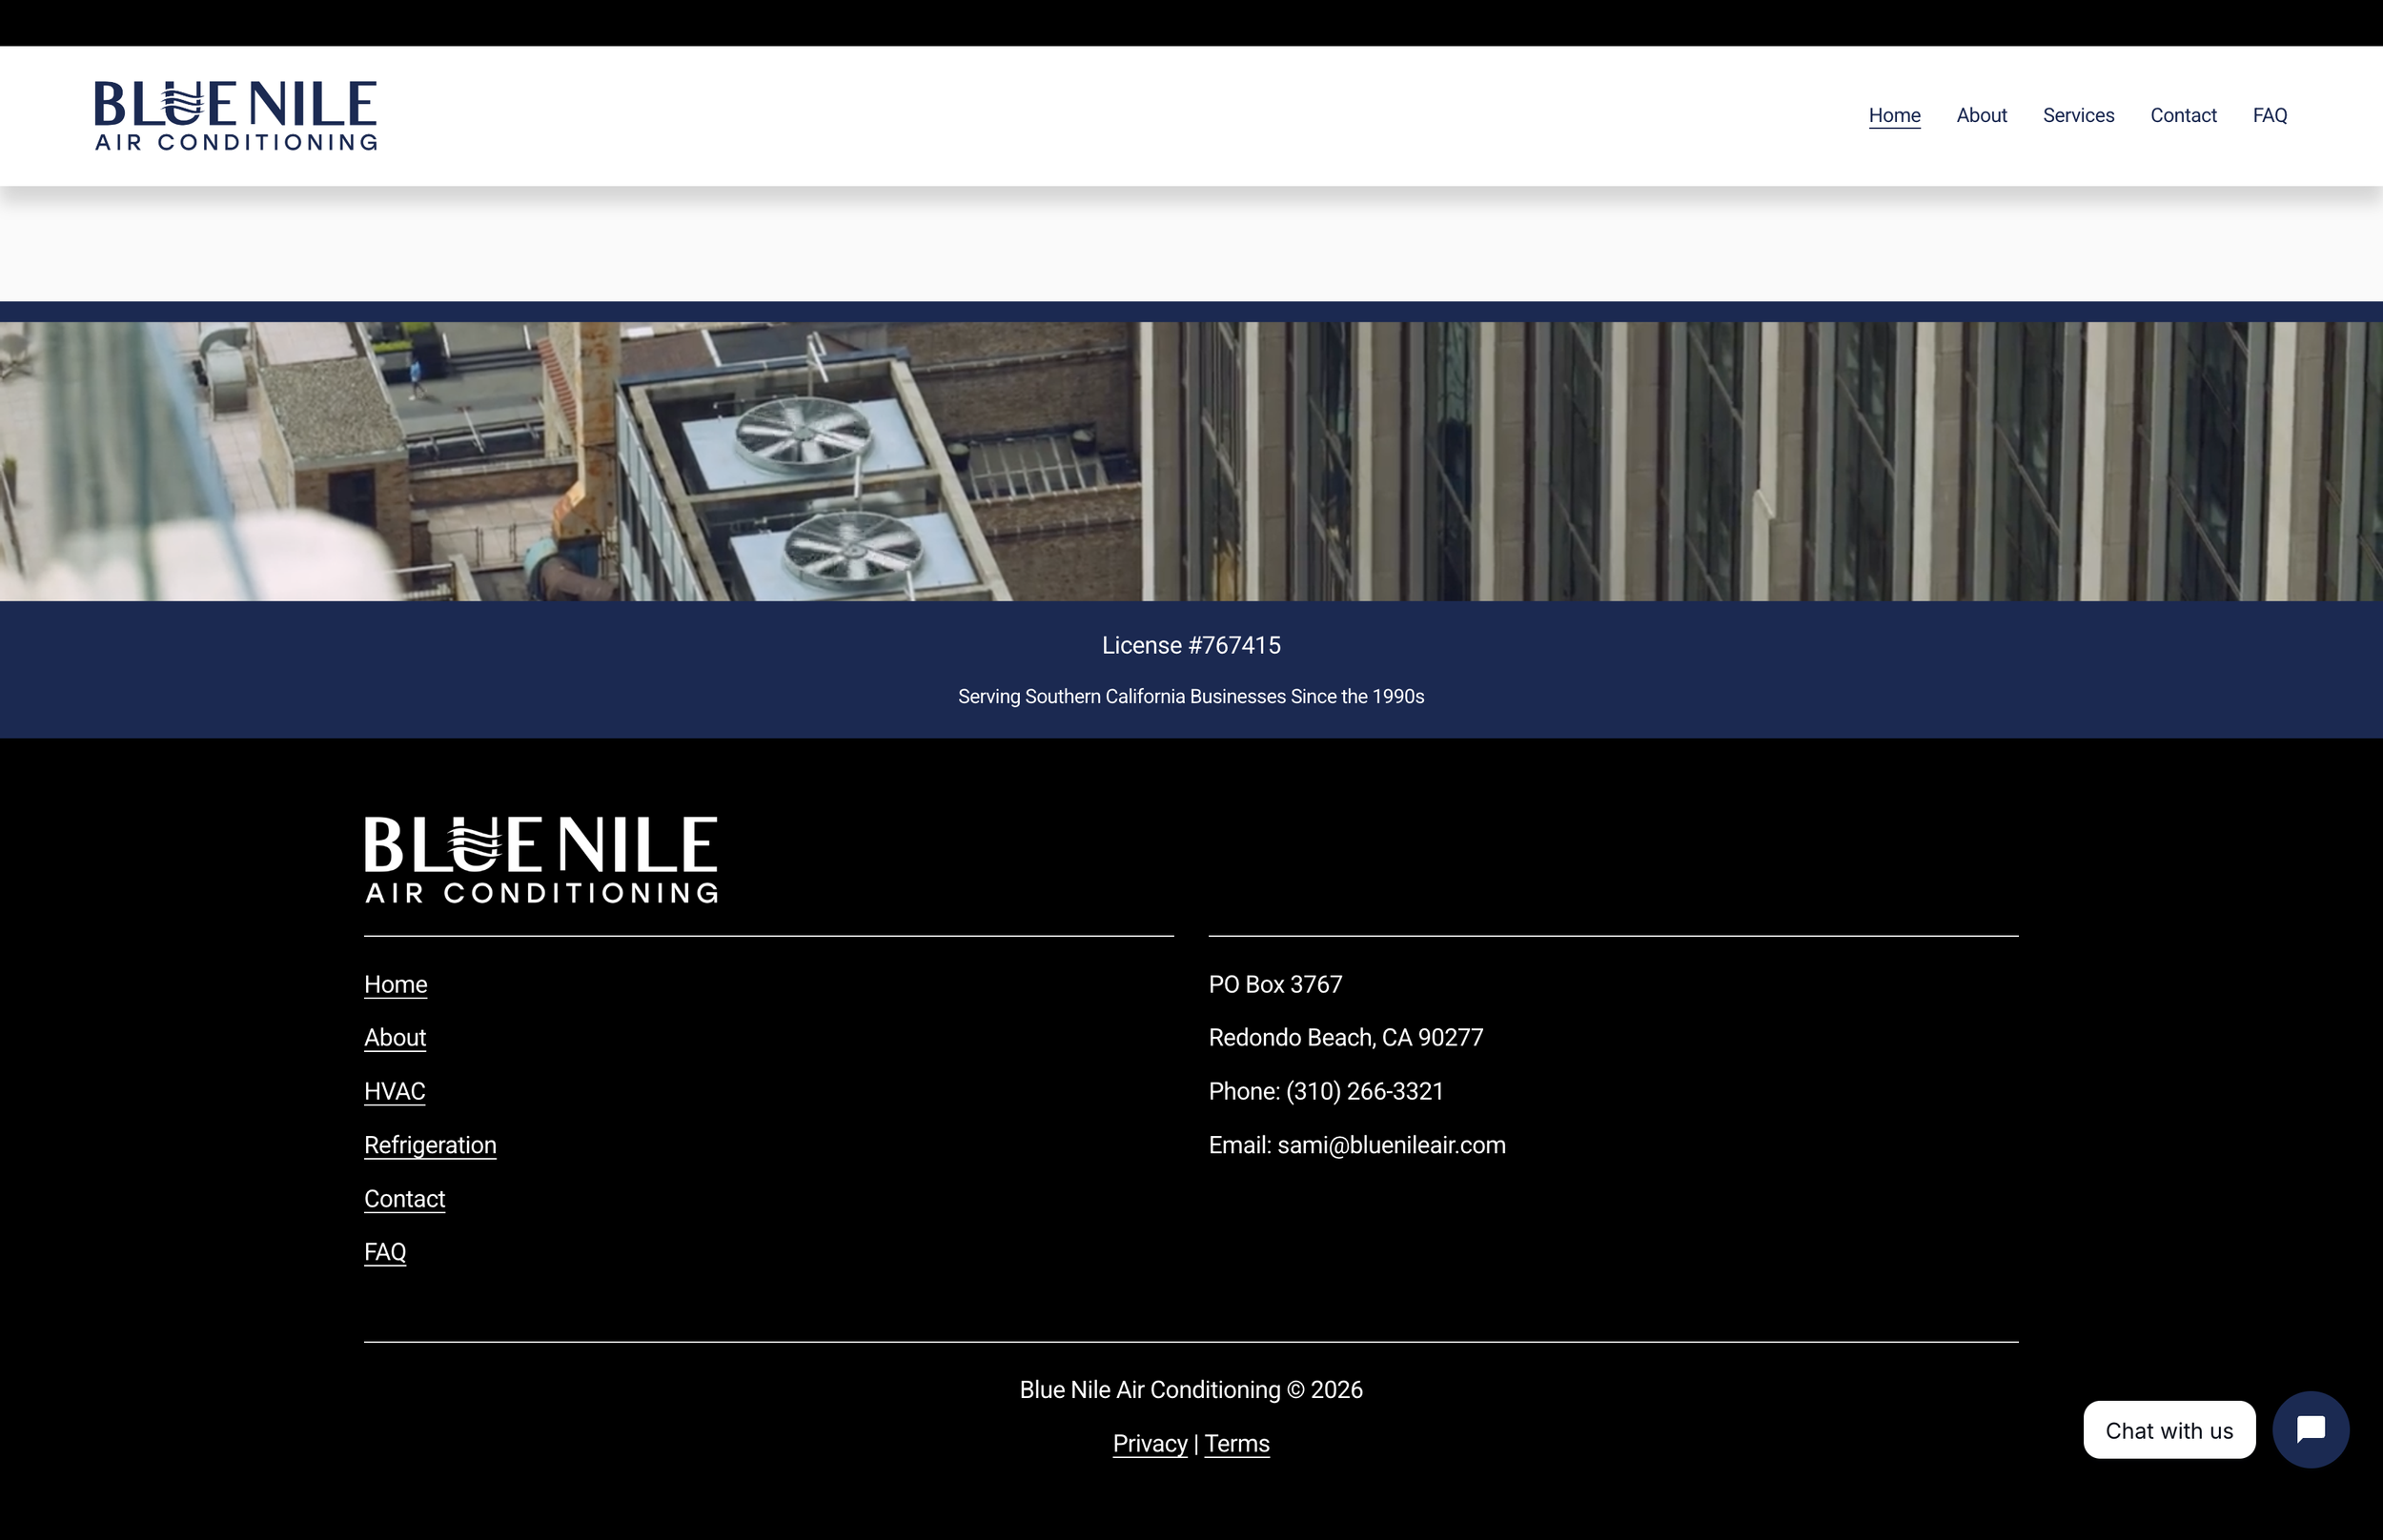Open FAQ in the header menu
Screen dimensions: 2383x1540
pos(2269,115)
